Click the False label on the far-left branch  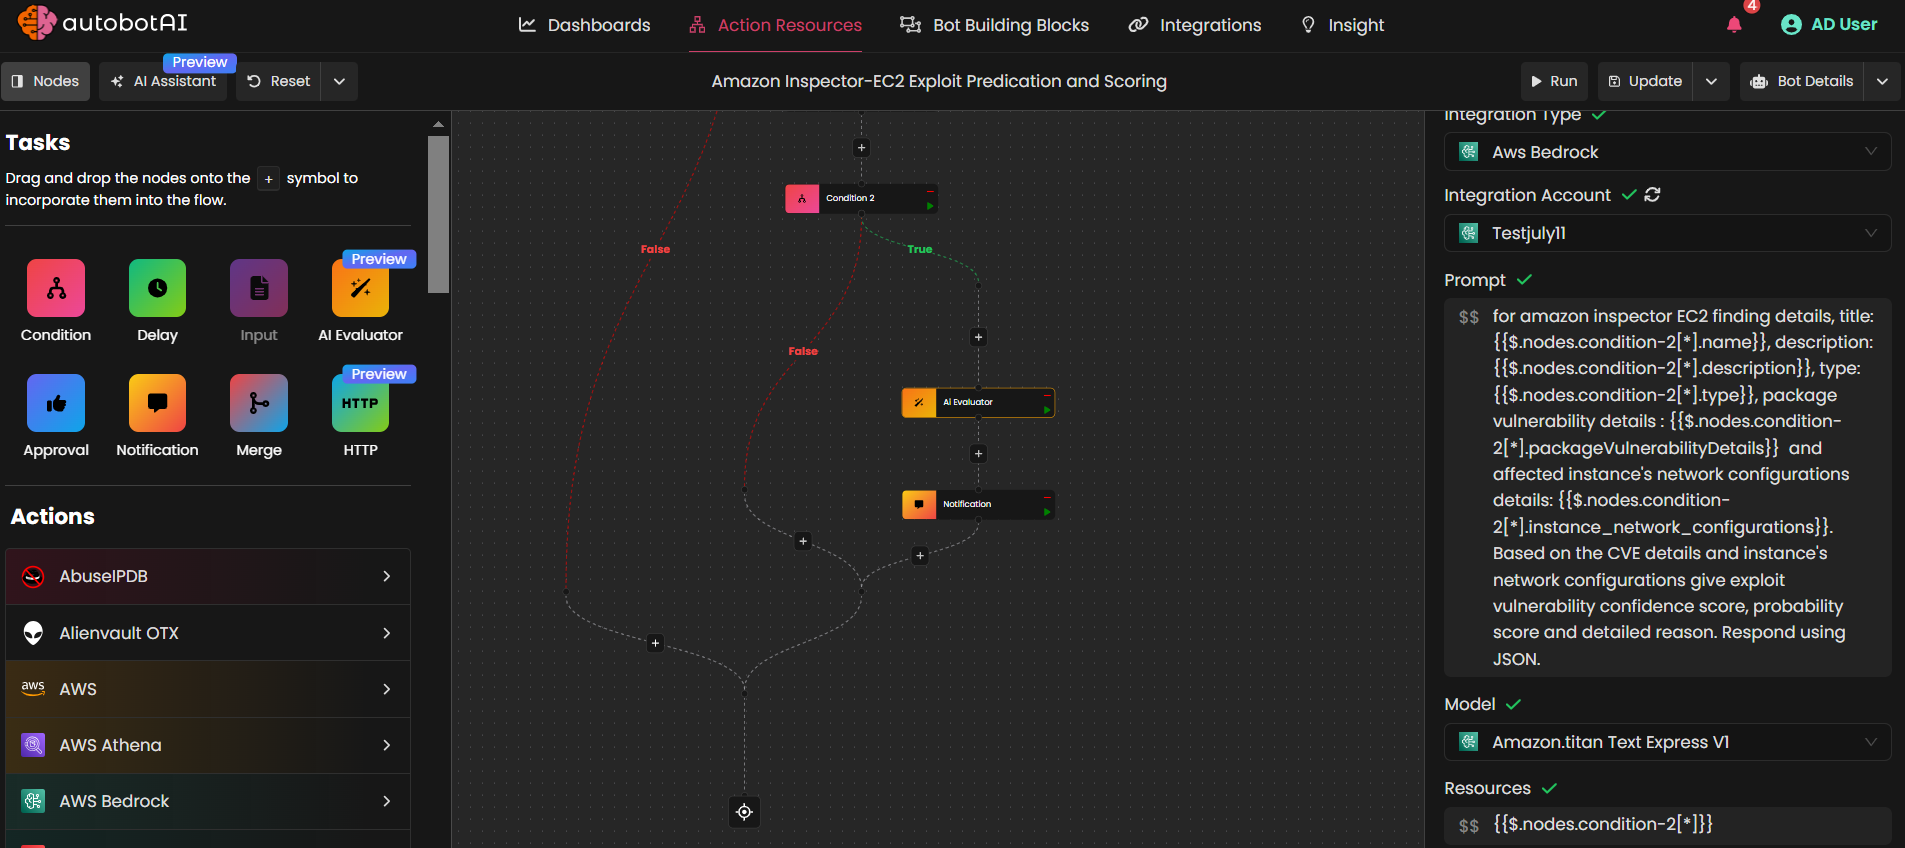point(655,249)
